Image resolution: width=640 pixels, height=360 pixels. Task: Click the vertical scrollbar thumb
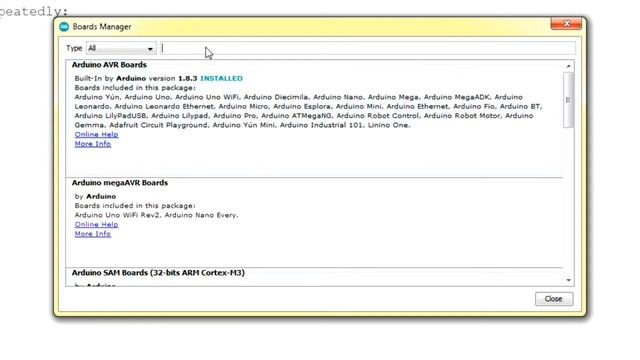pos(568,100)
